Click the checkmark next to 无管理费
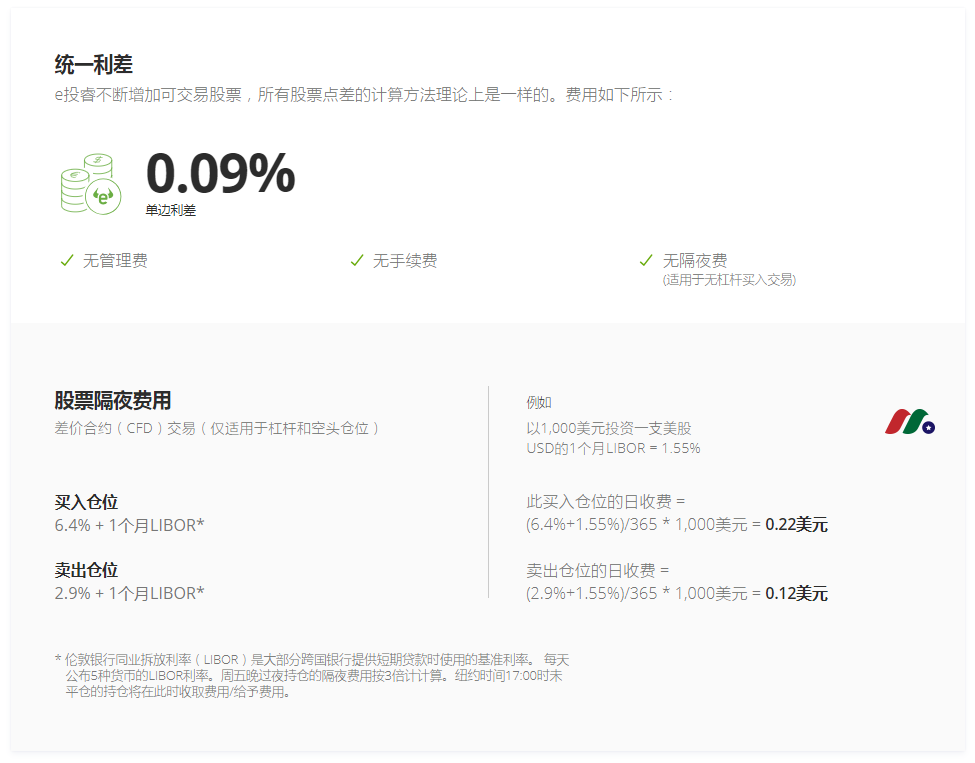This screenshot has width=975, height=763. click(x=67, y=260)
